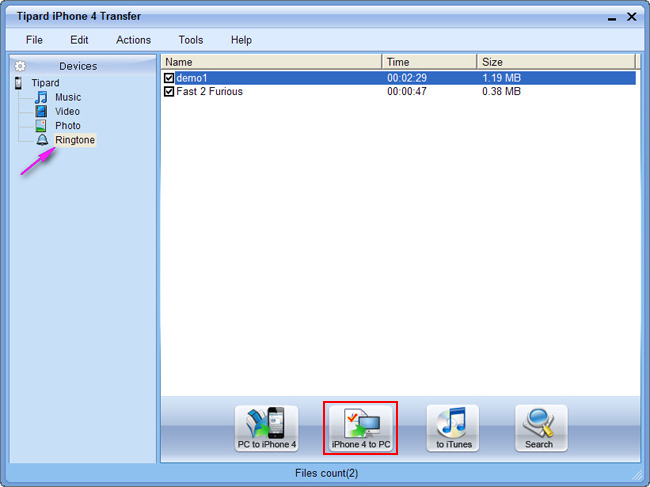
Task: Sort by the Name column header
Action: point(271,62)
